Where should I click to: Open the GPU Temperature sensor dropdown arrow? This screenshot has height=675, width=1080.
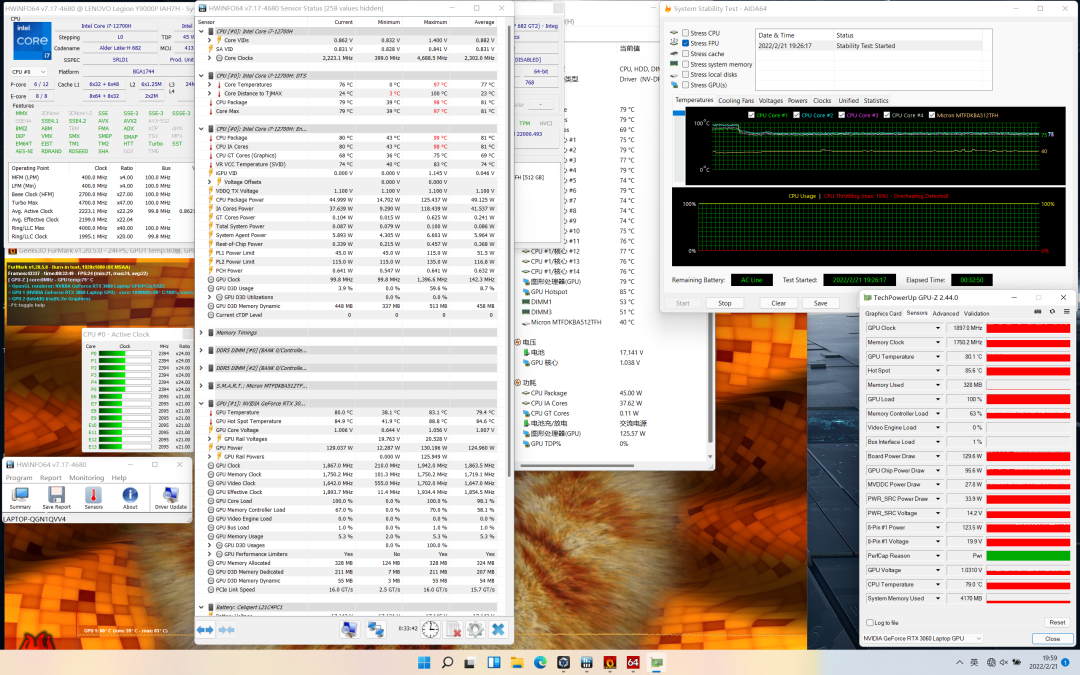938,357
